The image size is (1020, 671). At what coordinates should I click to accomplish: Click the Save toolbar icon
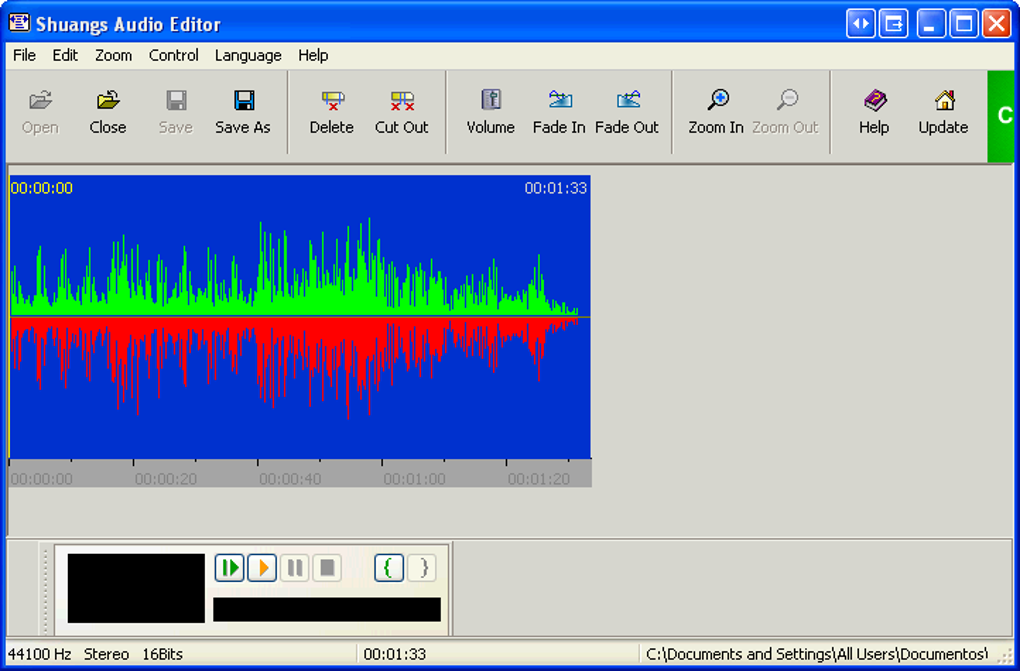coord(176,112)
